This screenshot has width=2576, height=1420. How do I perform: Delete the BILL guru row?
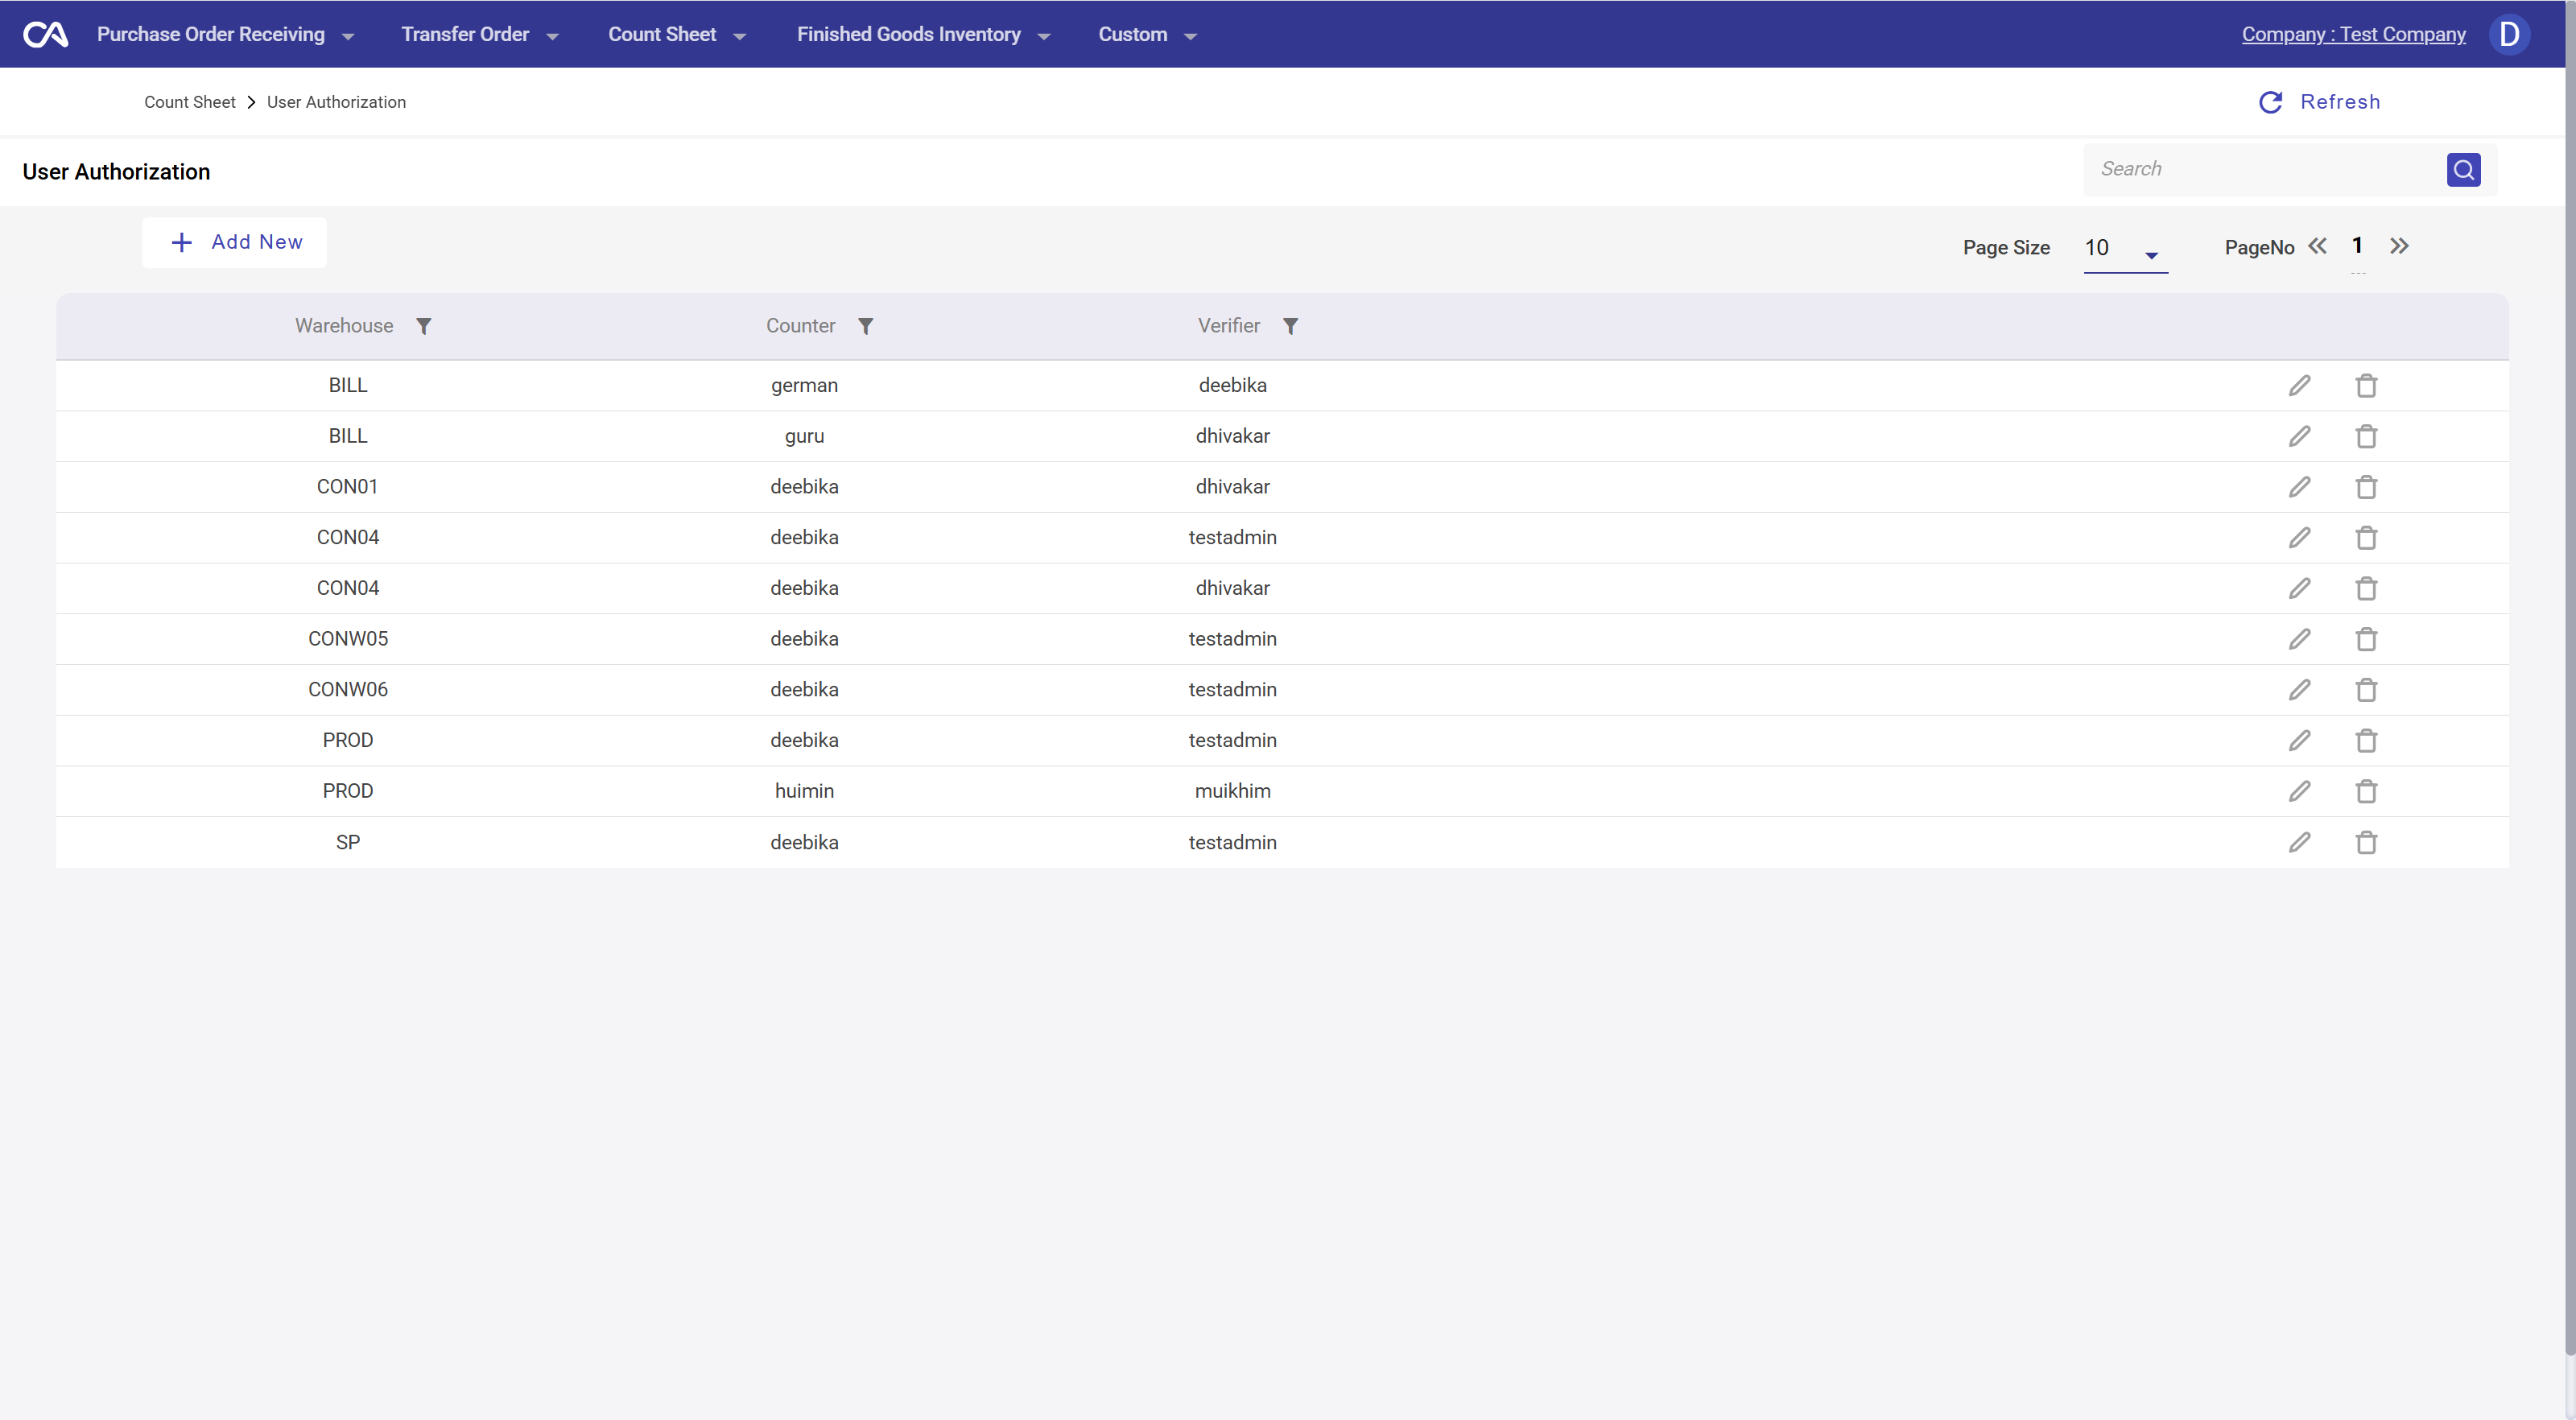click(x=2366, y=437)
